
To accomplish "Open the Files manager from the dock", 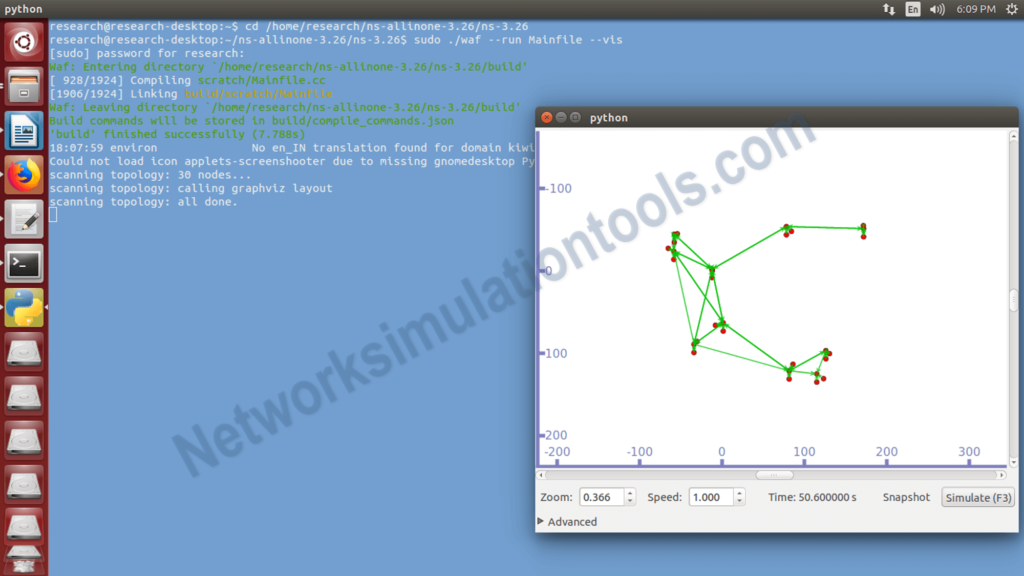I will click(x=23, y=85).
